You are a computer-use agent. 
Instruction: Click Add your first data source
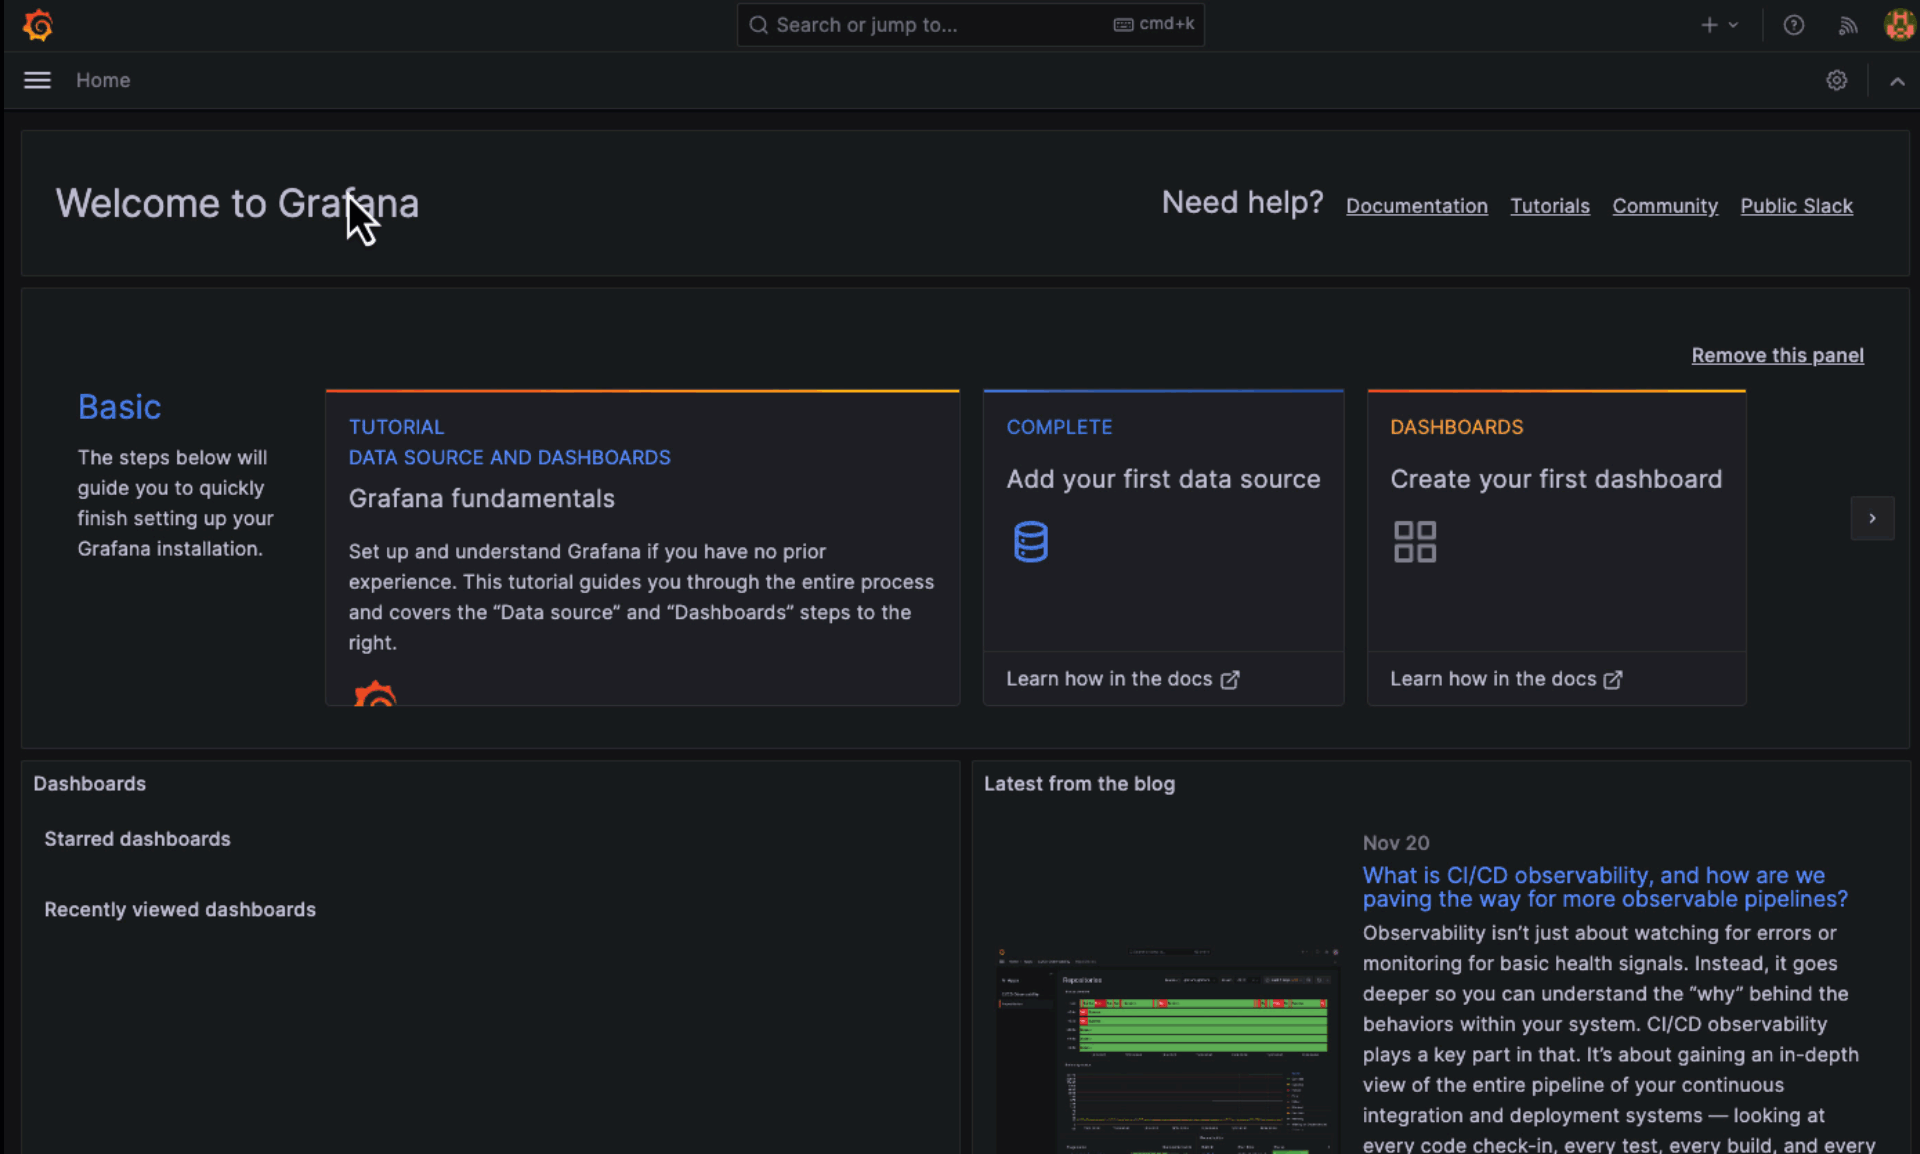1163,479
